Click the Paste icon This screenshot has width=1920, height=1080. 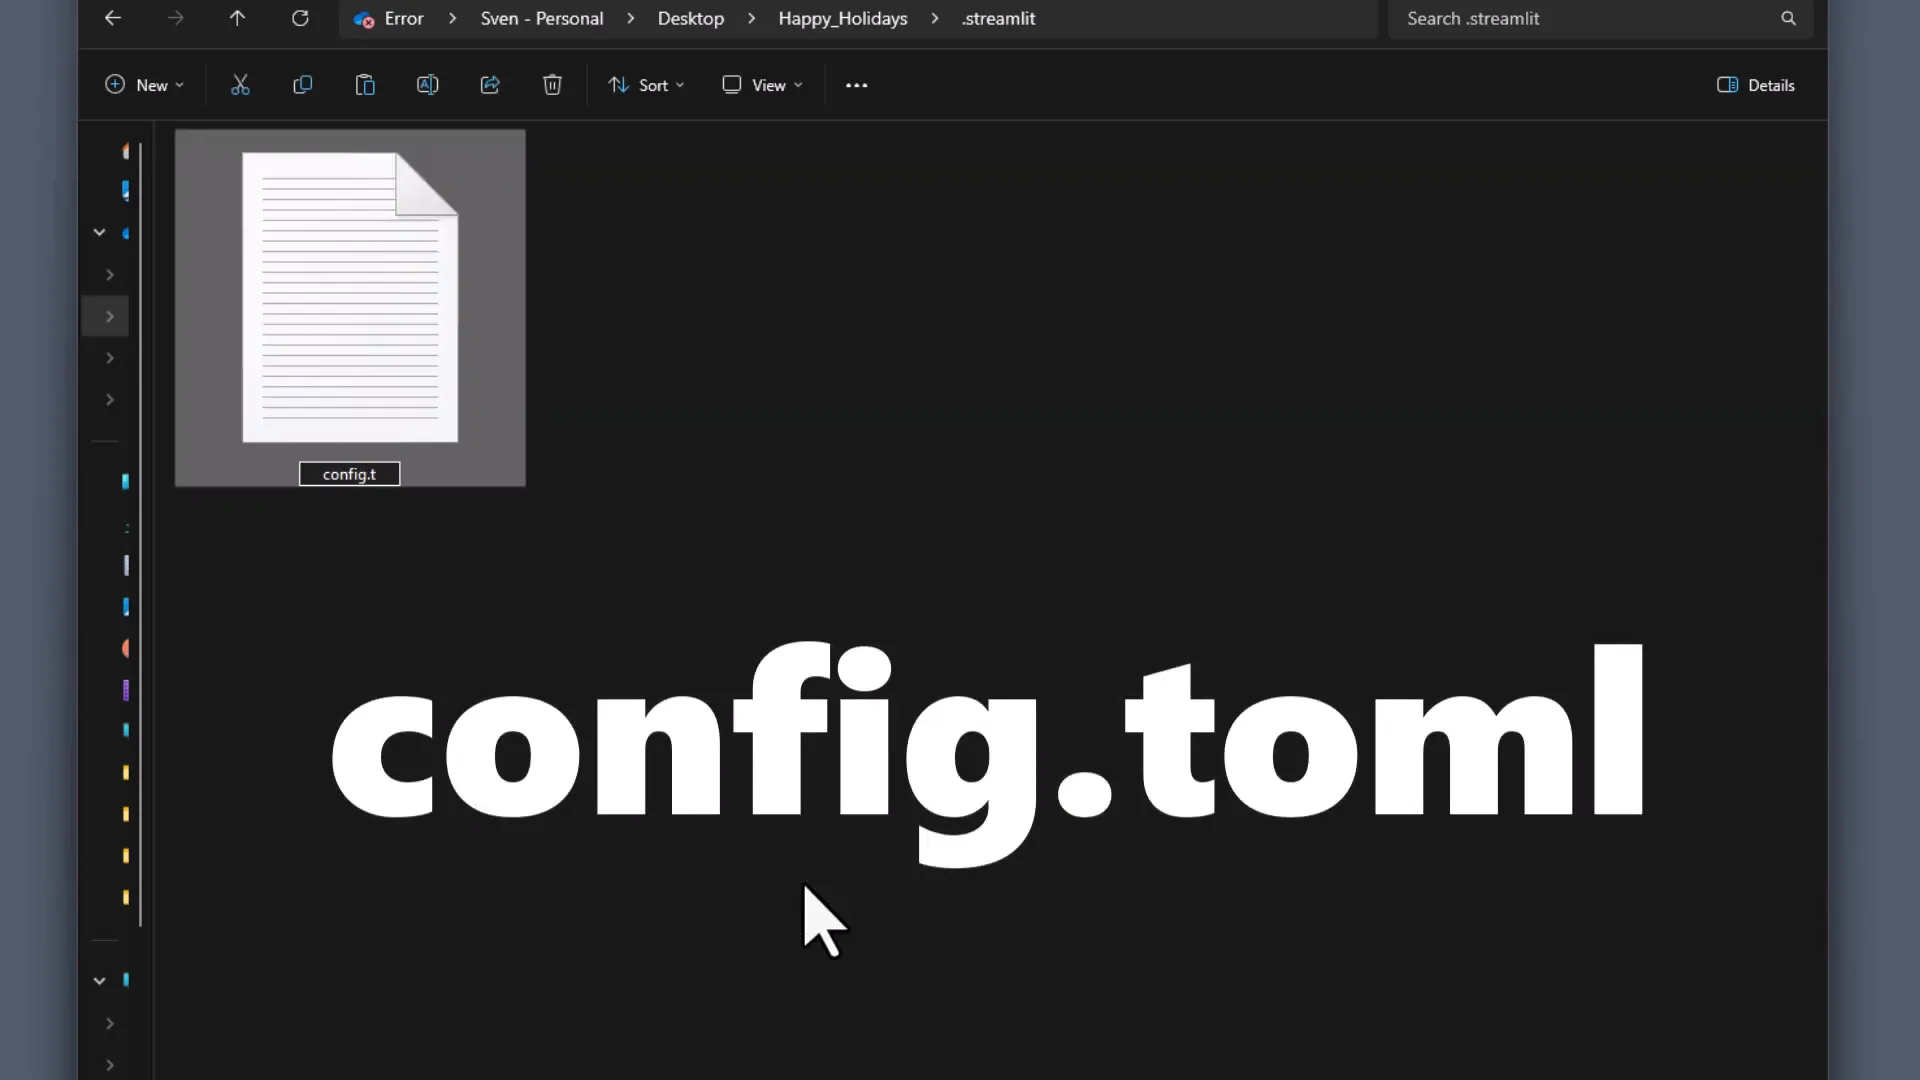[365, 84]
